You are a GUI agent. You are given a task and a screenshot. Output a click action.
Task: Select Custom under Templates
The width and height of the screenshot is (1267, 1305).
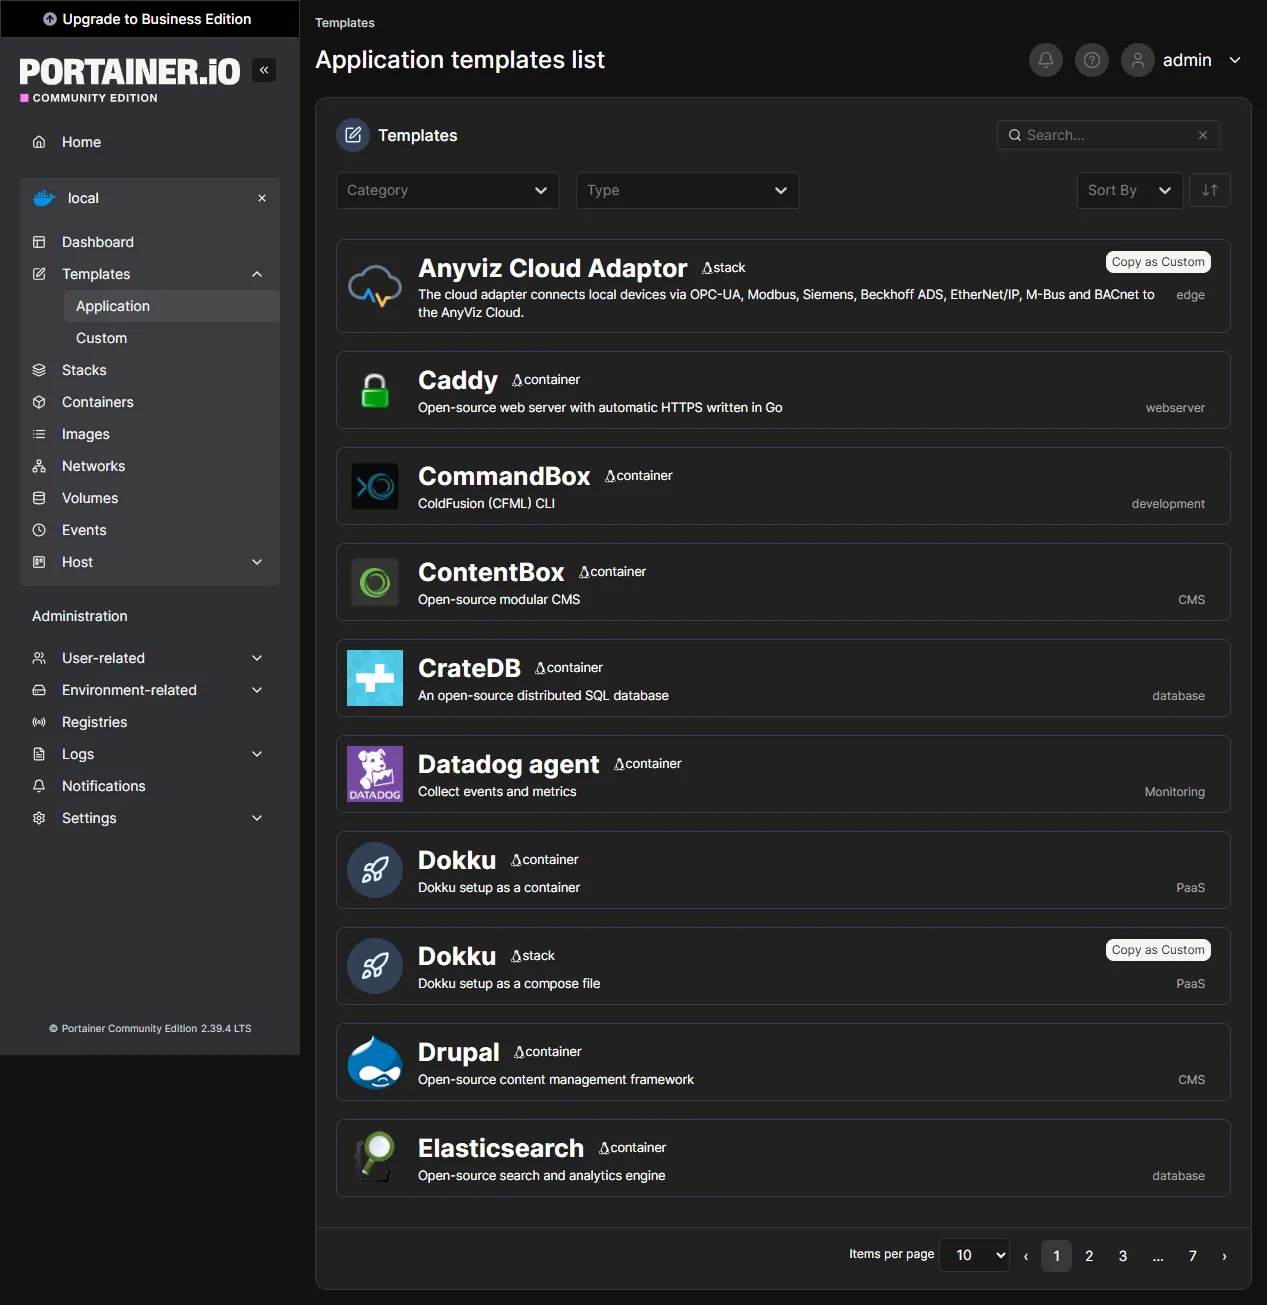pyautogui.click(x=172, y=338)
